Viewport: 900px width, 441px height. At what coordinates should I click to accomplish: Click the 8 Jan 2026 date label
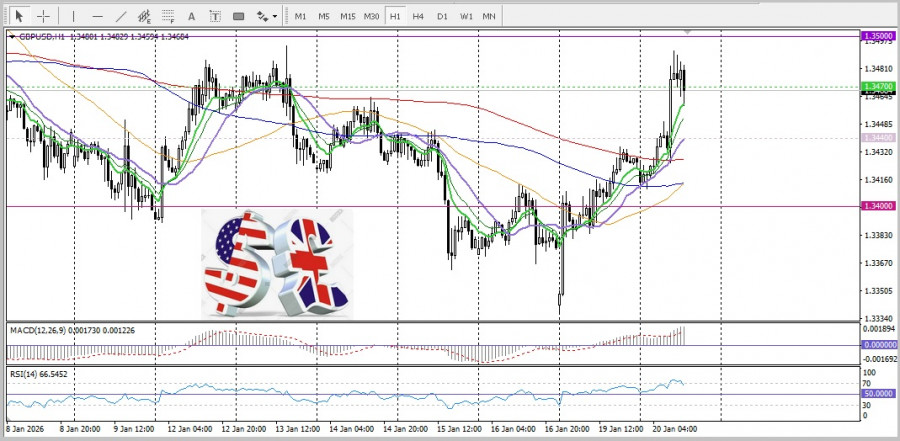click(x=24, y=429)
